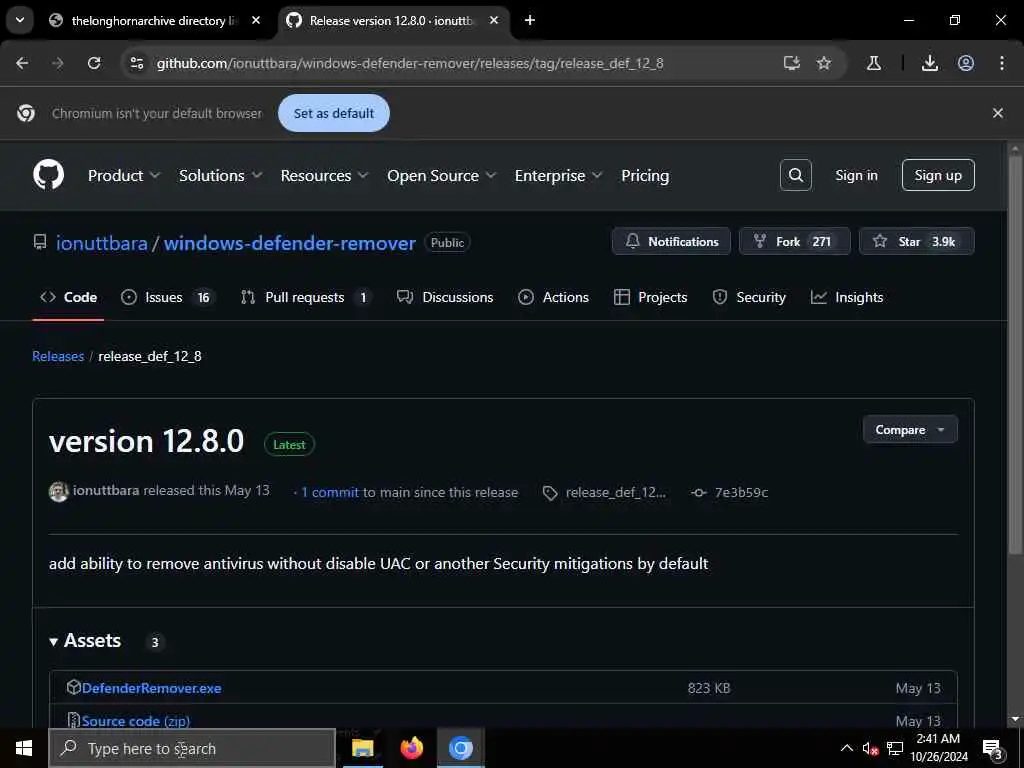Open Firefox from taskbar
This screenshot has height=768, width=1024.
(x=411, y=748)
